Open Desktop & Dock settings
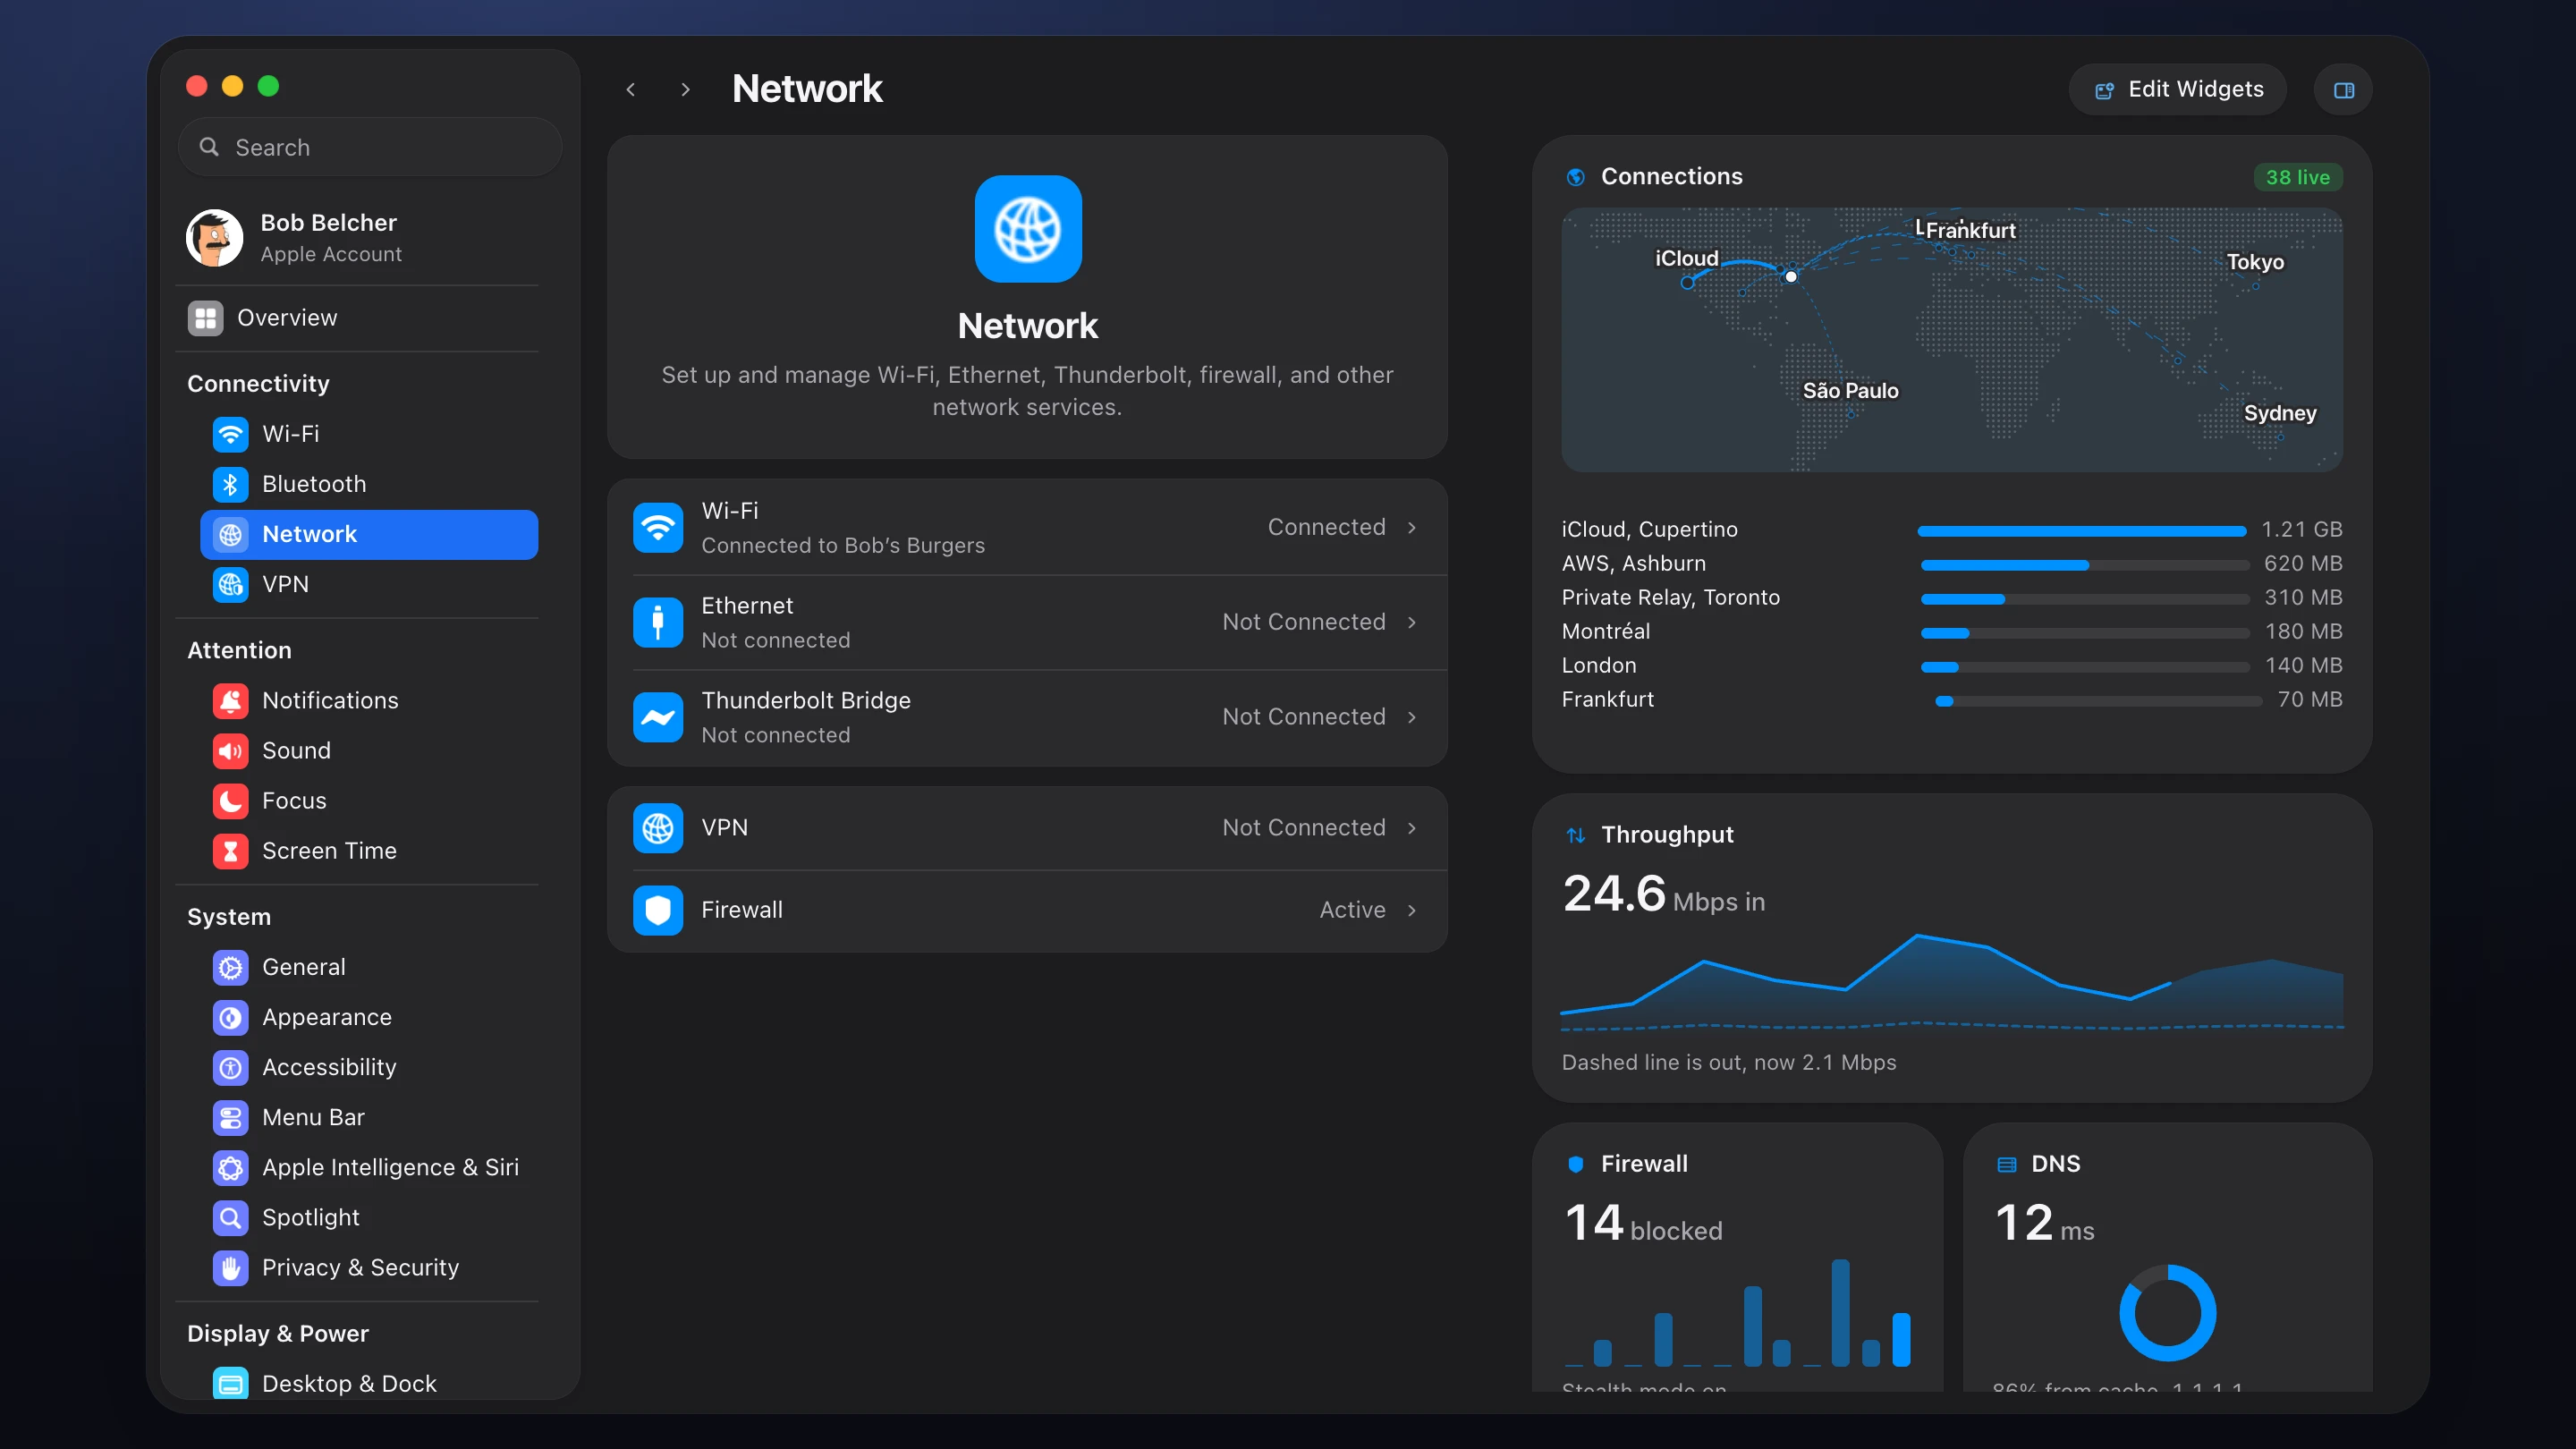 tap(368, 1383)
